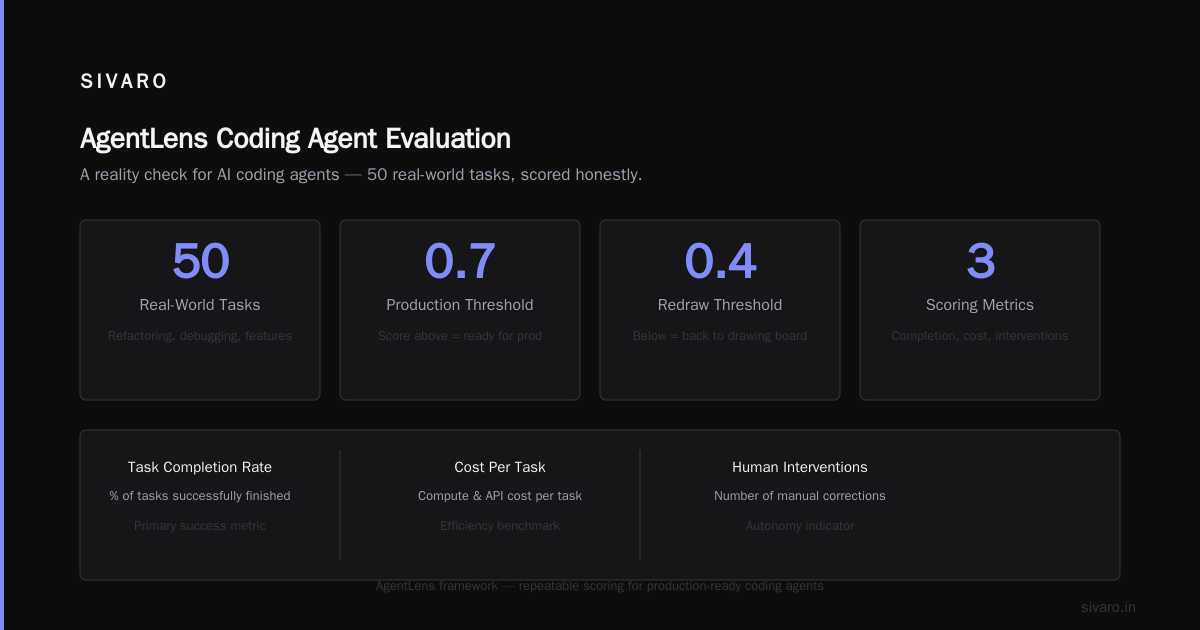Click '% of tasks successfully finished'

pos(200,496)
